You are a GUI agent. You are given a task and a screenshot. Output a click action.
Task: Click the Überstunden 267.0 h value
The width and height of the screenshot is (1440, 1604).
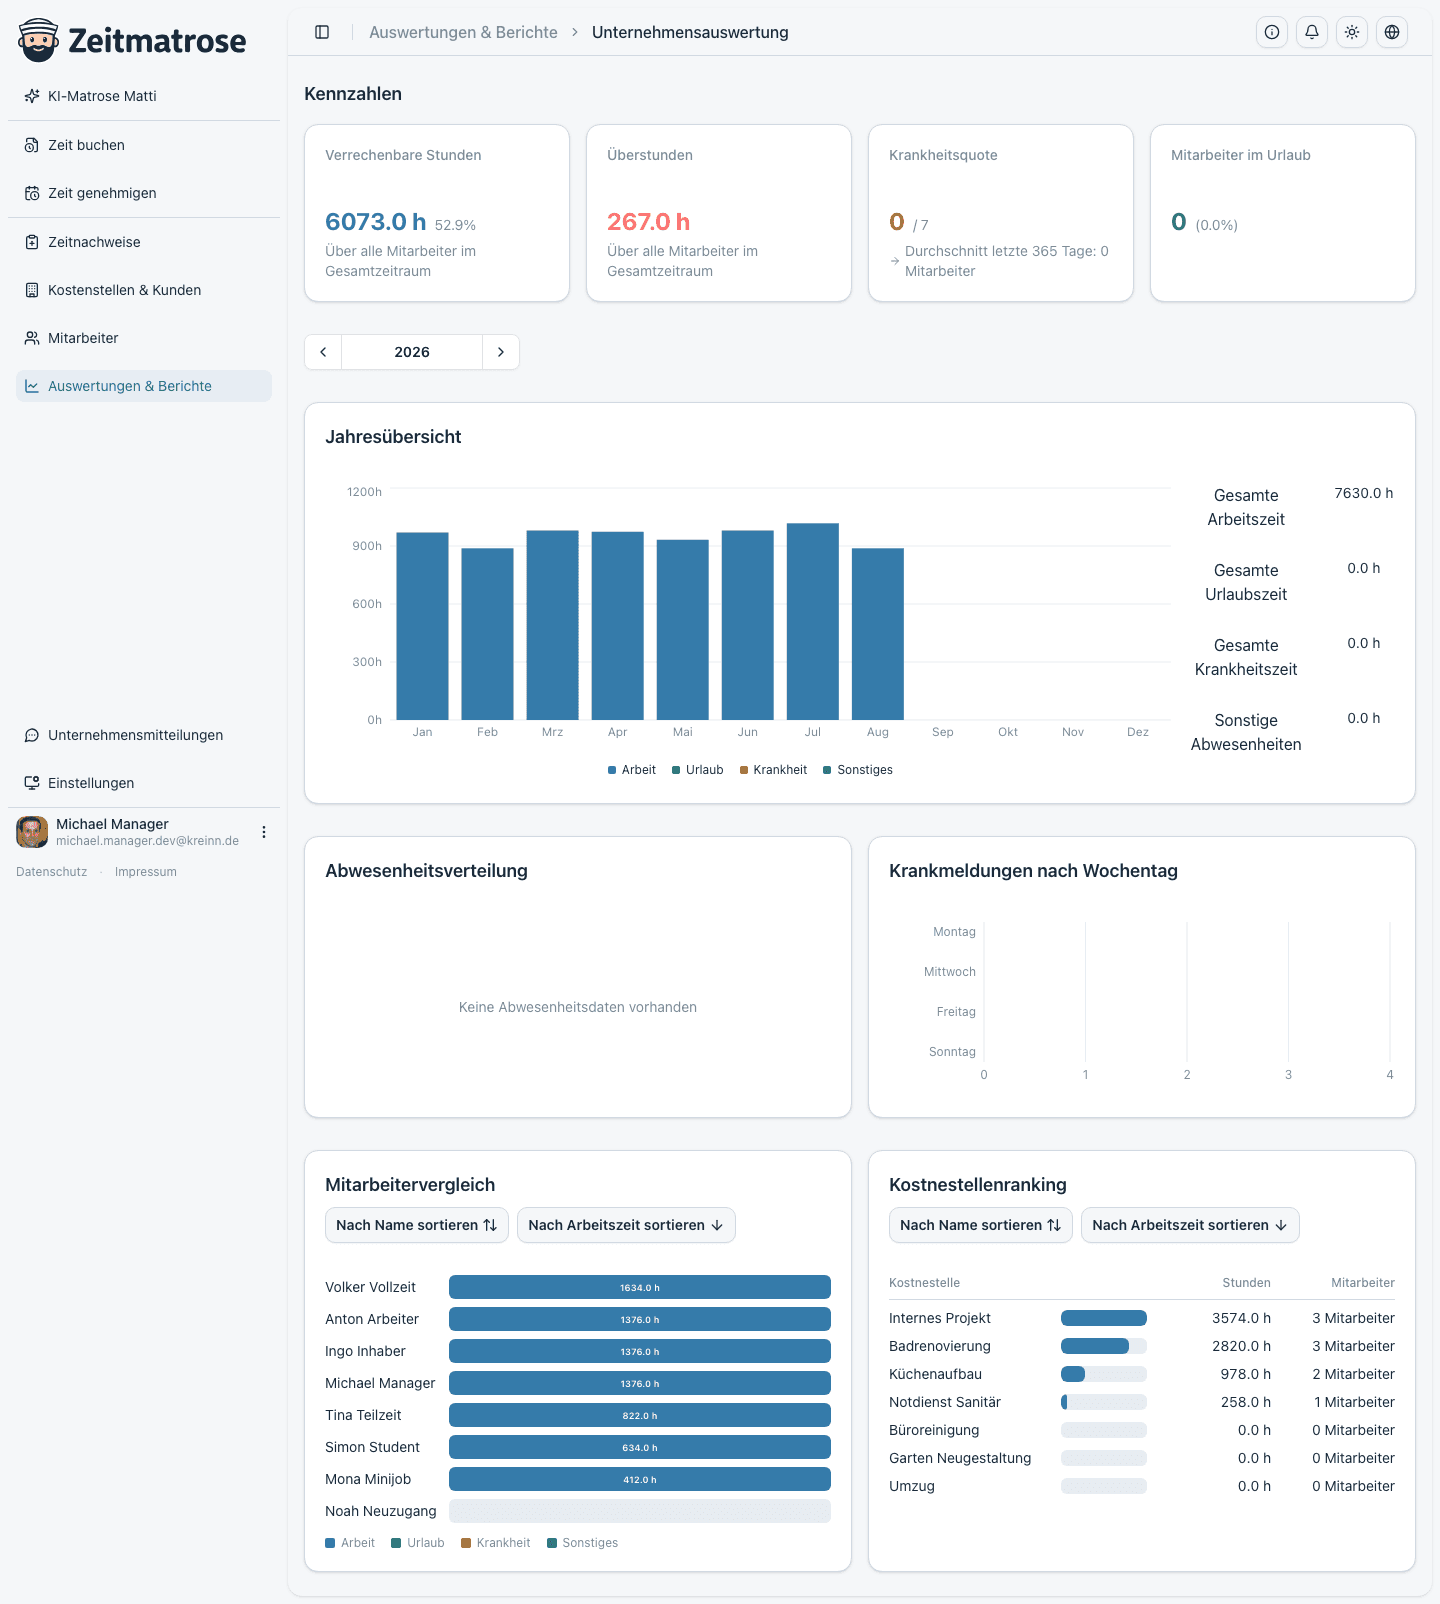(649, 222)
